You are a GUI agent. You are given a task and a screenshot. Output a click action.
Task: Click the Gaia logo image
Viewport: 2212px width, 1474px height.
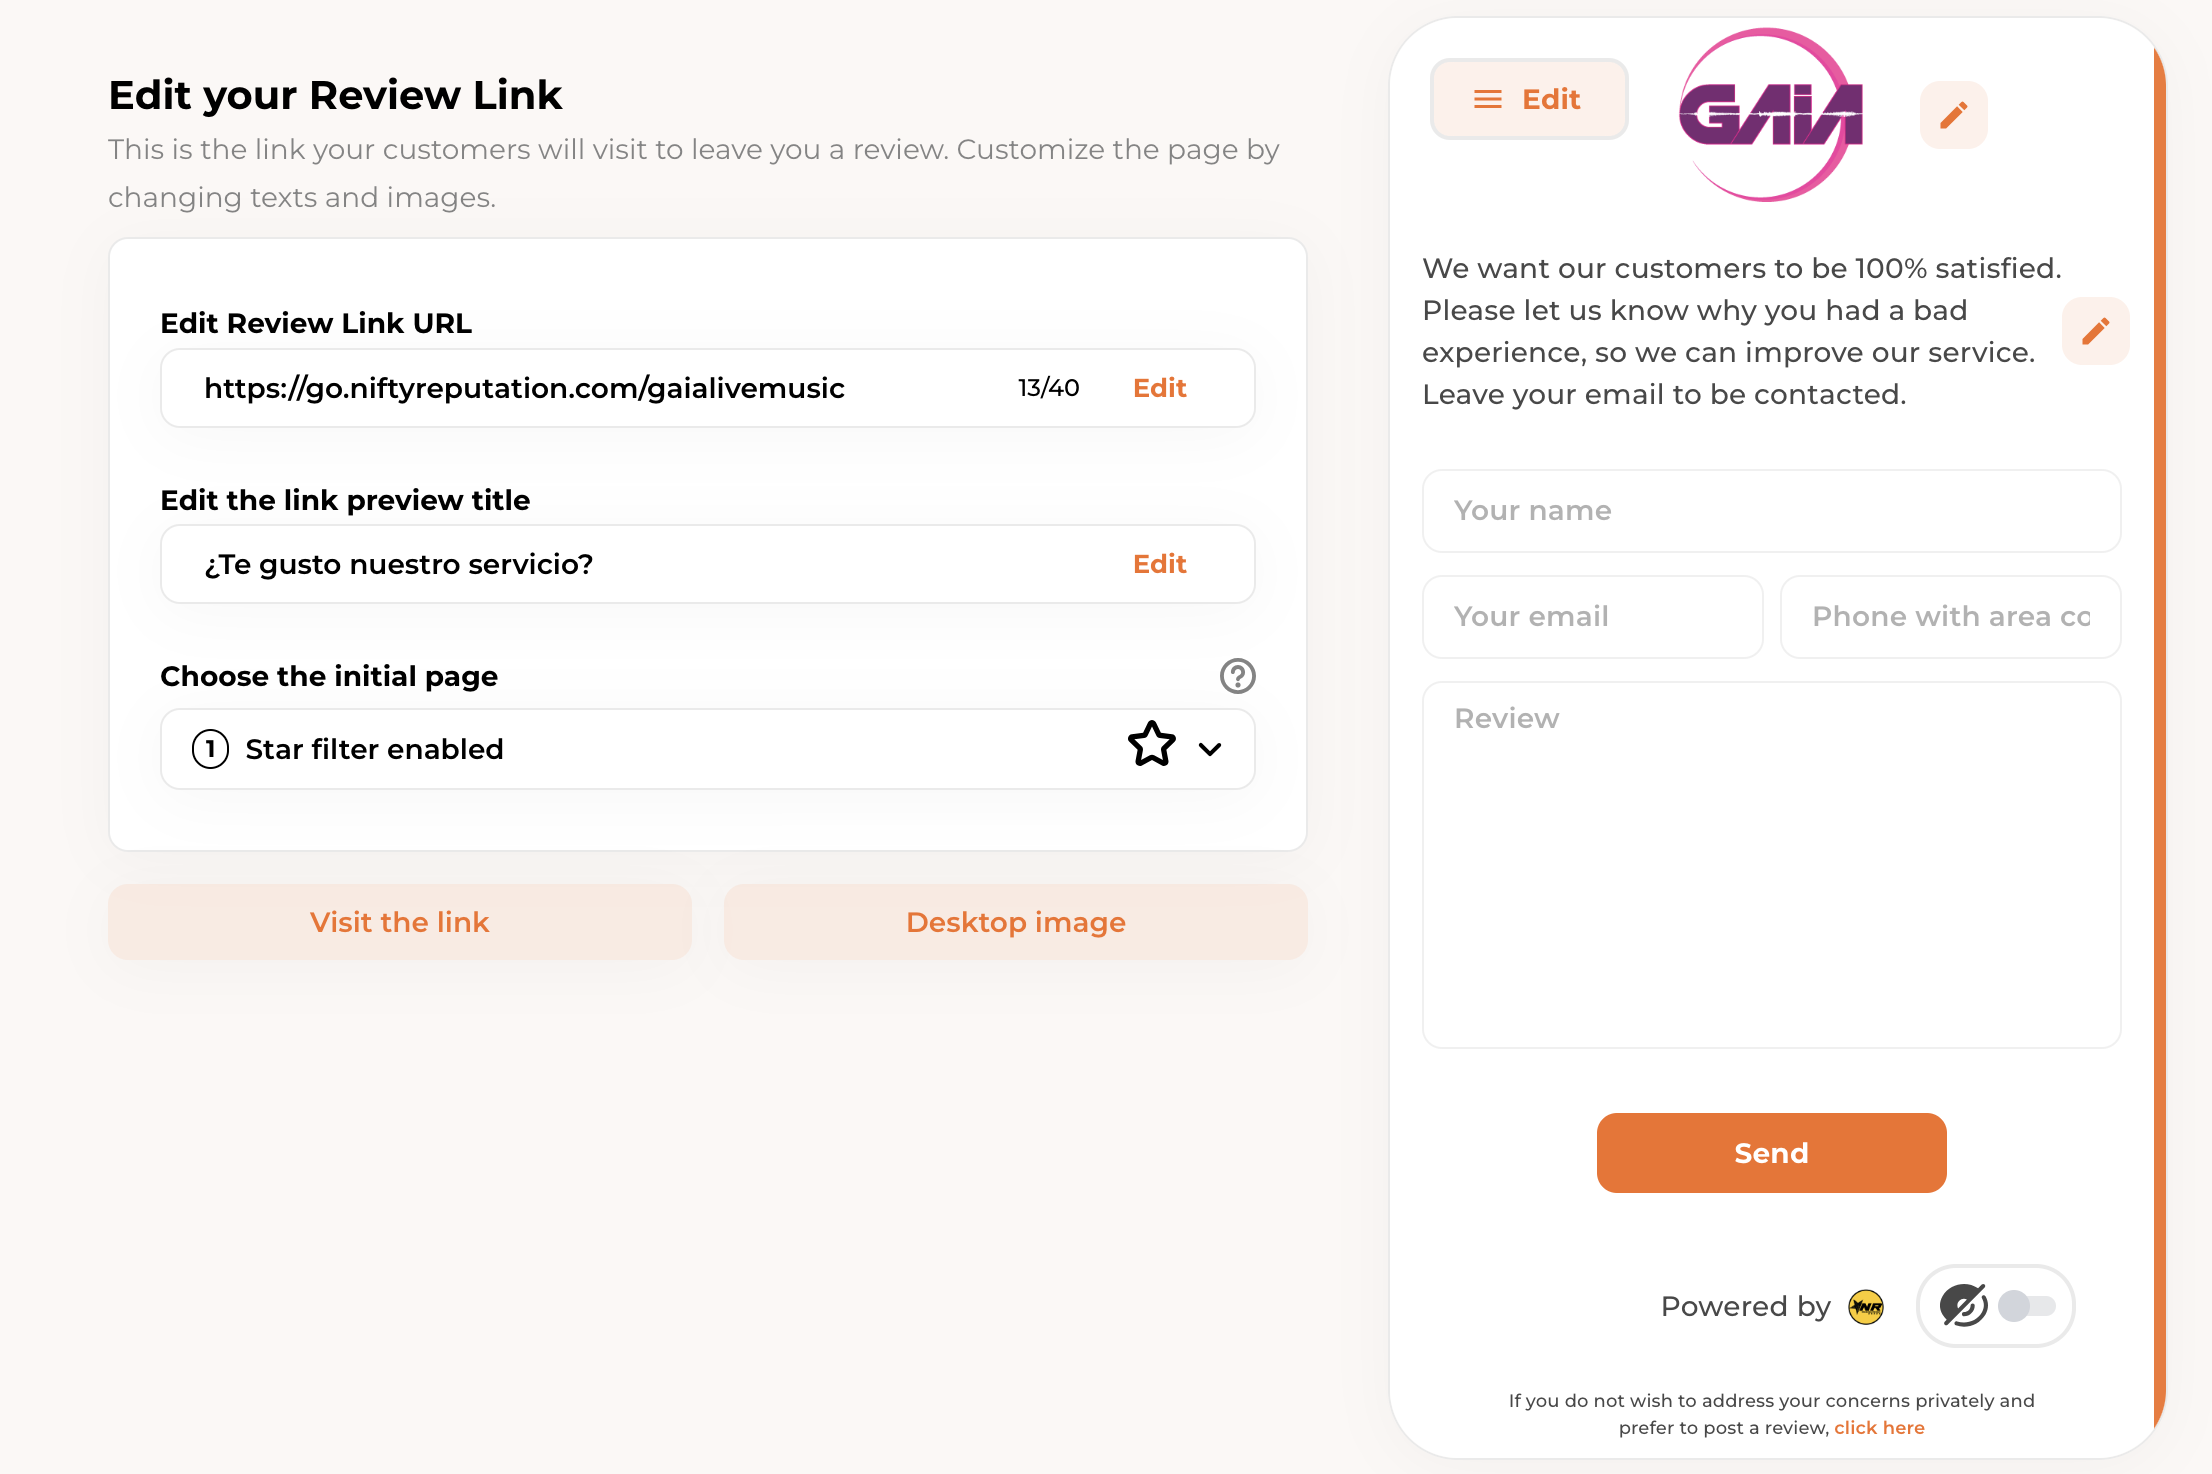click(x=1769, y=115)
